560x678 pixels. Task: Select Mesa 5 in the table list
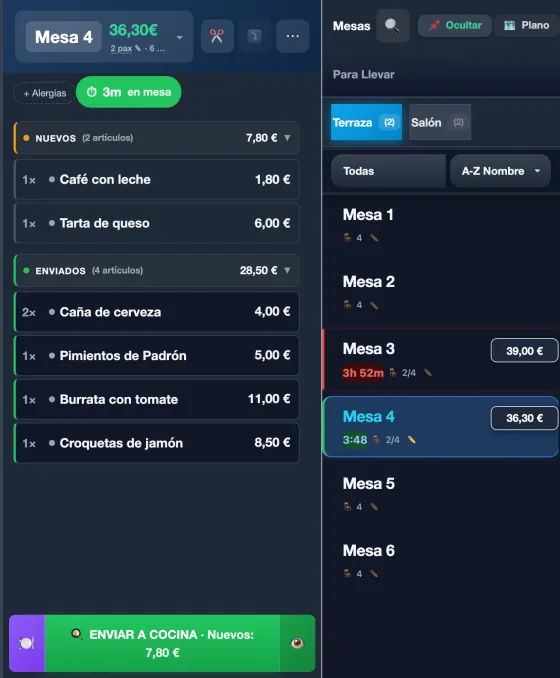point(441,494)
